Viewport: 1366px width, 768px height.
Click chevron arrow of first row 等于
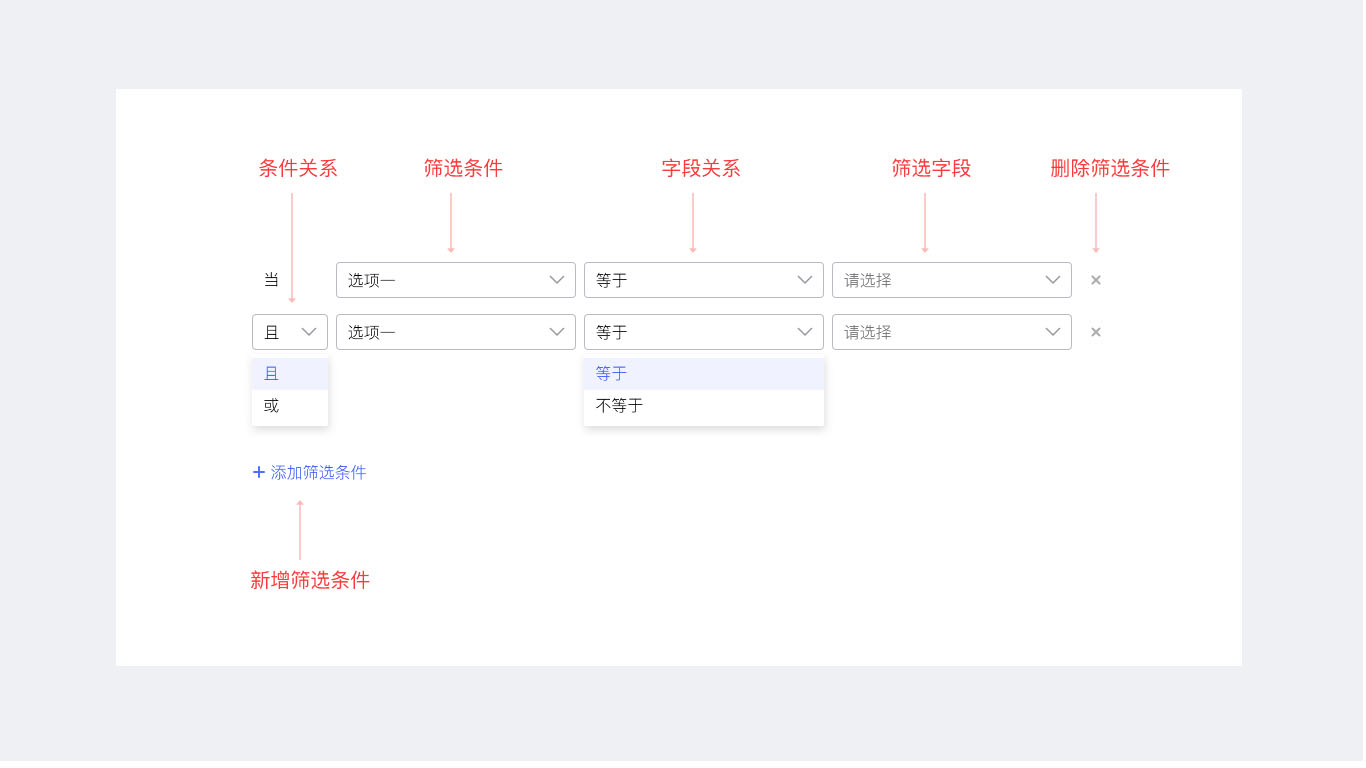(805, 280)
